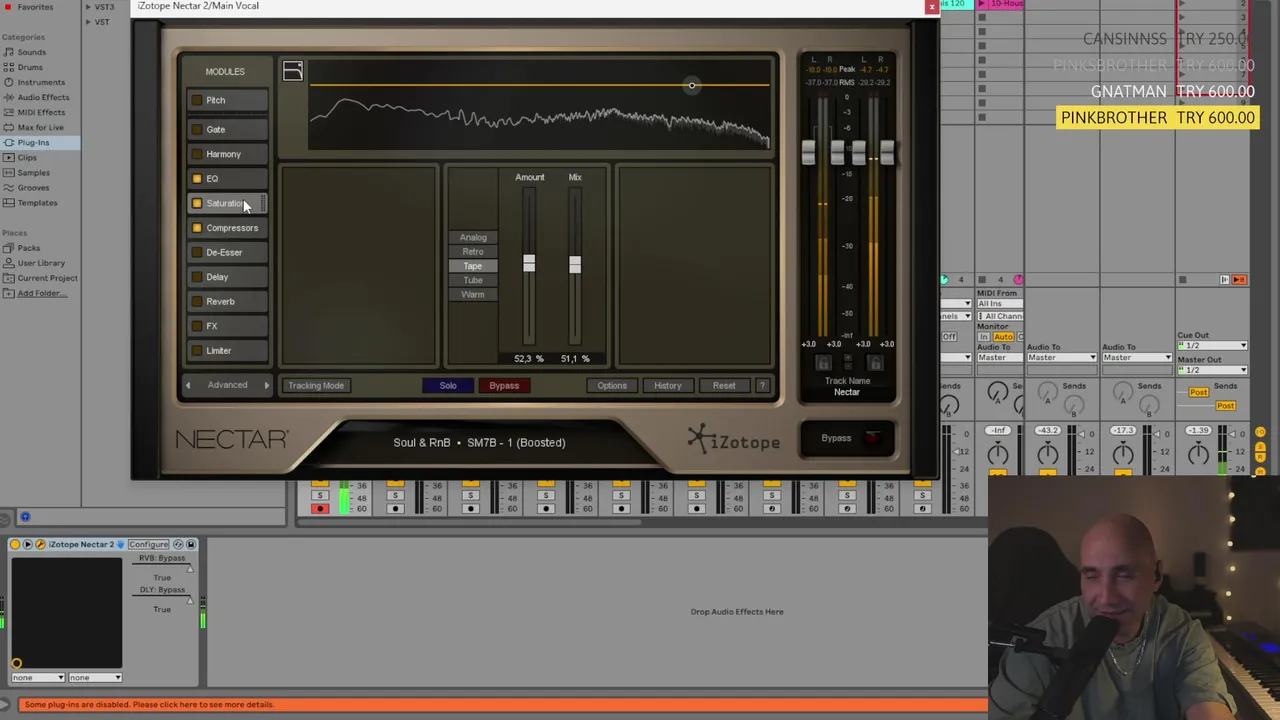Select Tube saturation mode
The width and height of the screenshot is (1280, 720).
click(473, 280)
